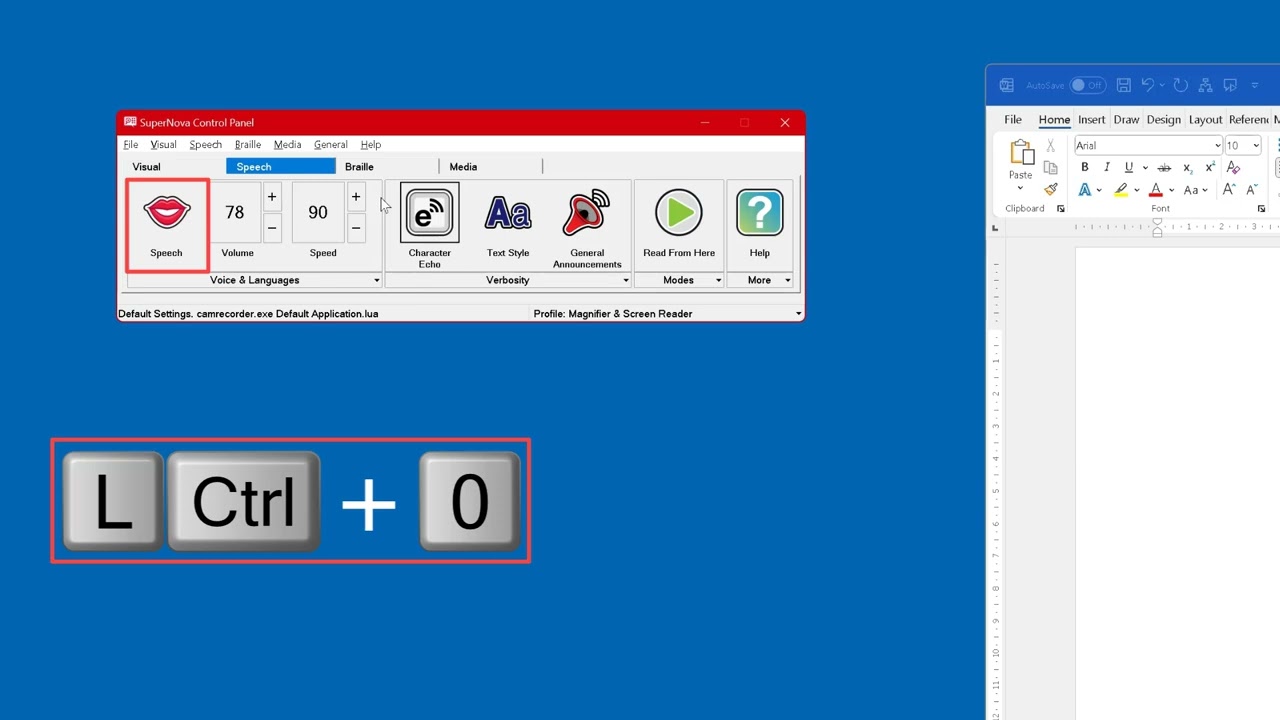Click the Decrease Font Size icon
The width and height of the screenshot is (1280, 720).
click(x=1251, y=190)
